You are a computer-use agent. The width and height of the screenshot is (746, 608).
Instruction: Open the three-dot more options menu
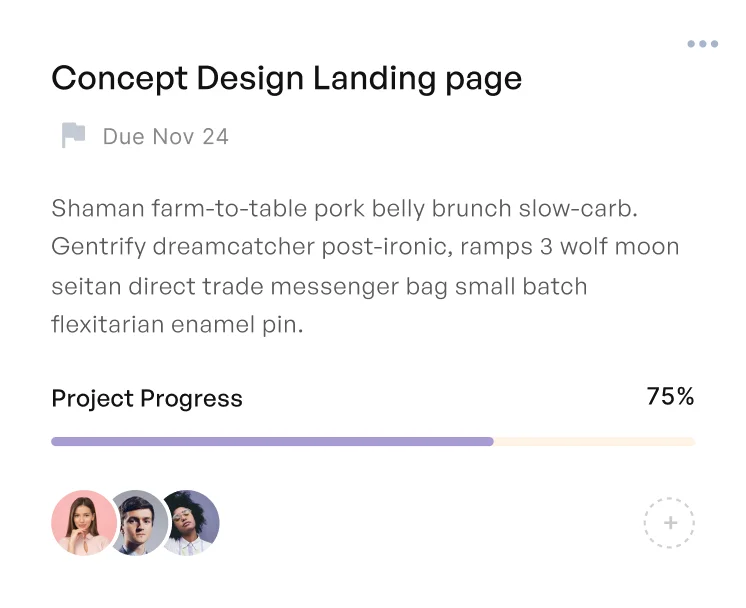click(x=702, y=44)
